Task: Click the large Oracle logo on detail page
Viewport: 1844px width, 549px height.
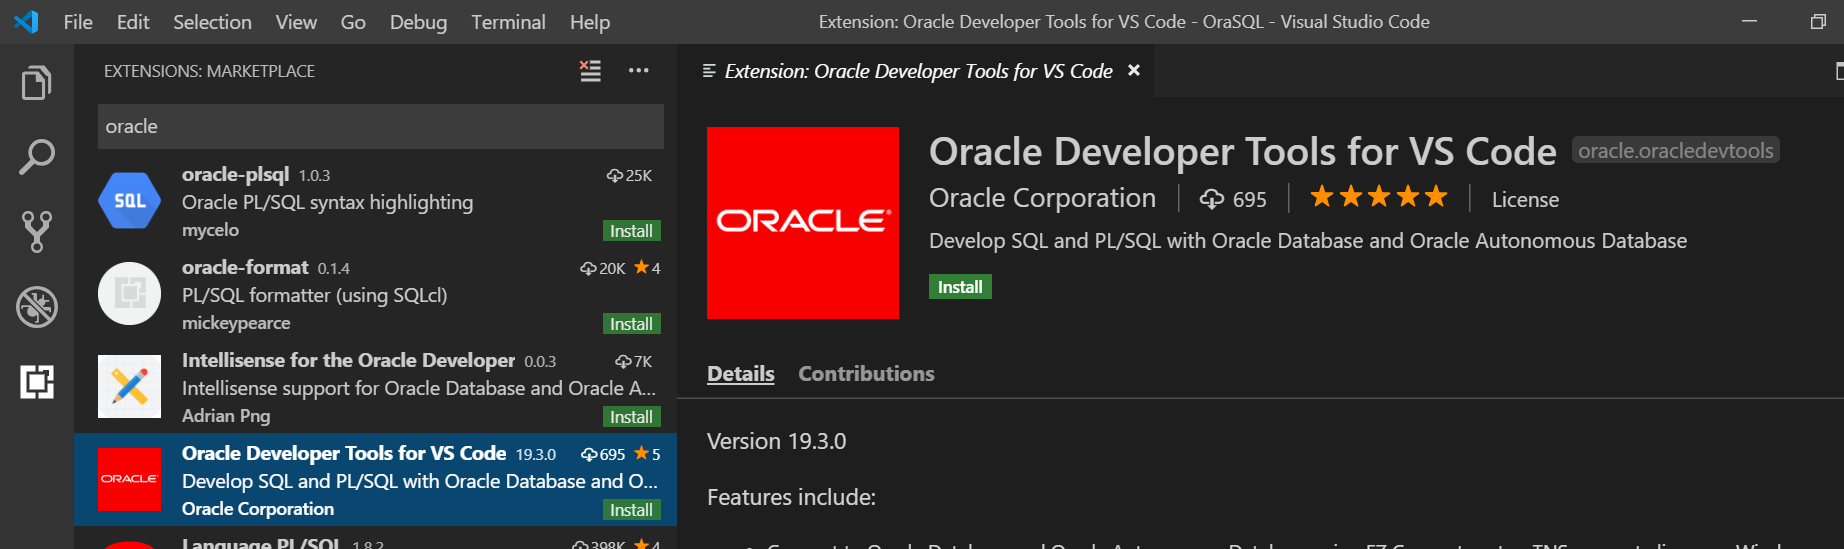Action: click(803, 223)
